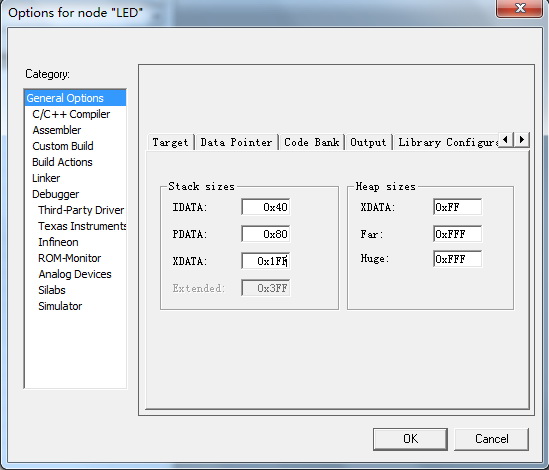Select the Assembler category

tap(57, 130)
